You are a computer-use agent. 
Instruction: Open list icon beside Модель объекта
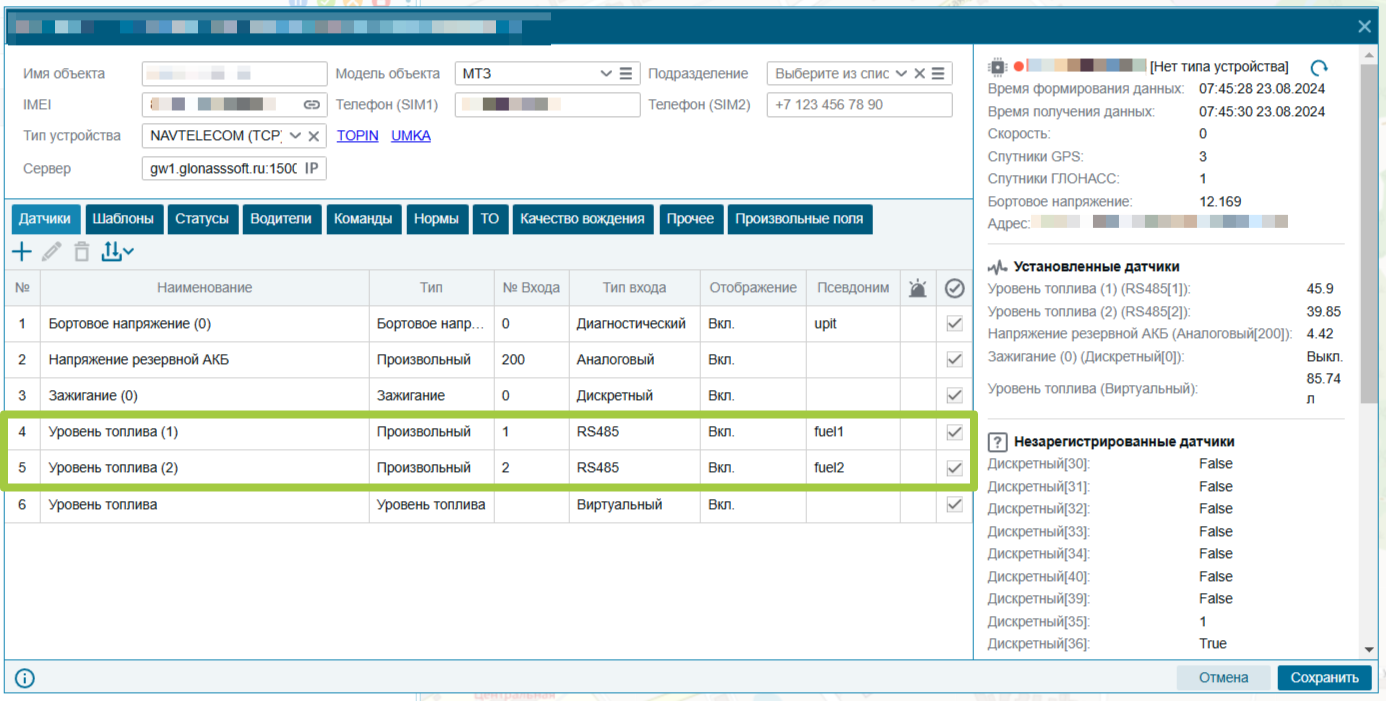point(626,73)
